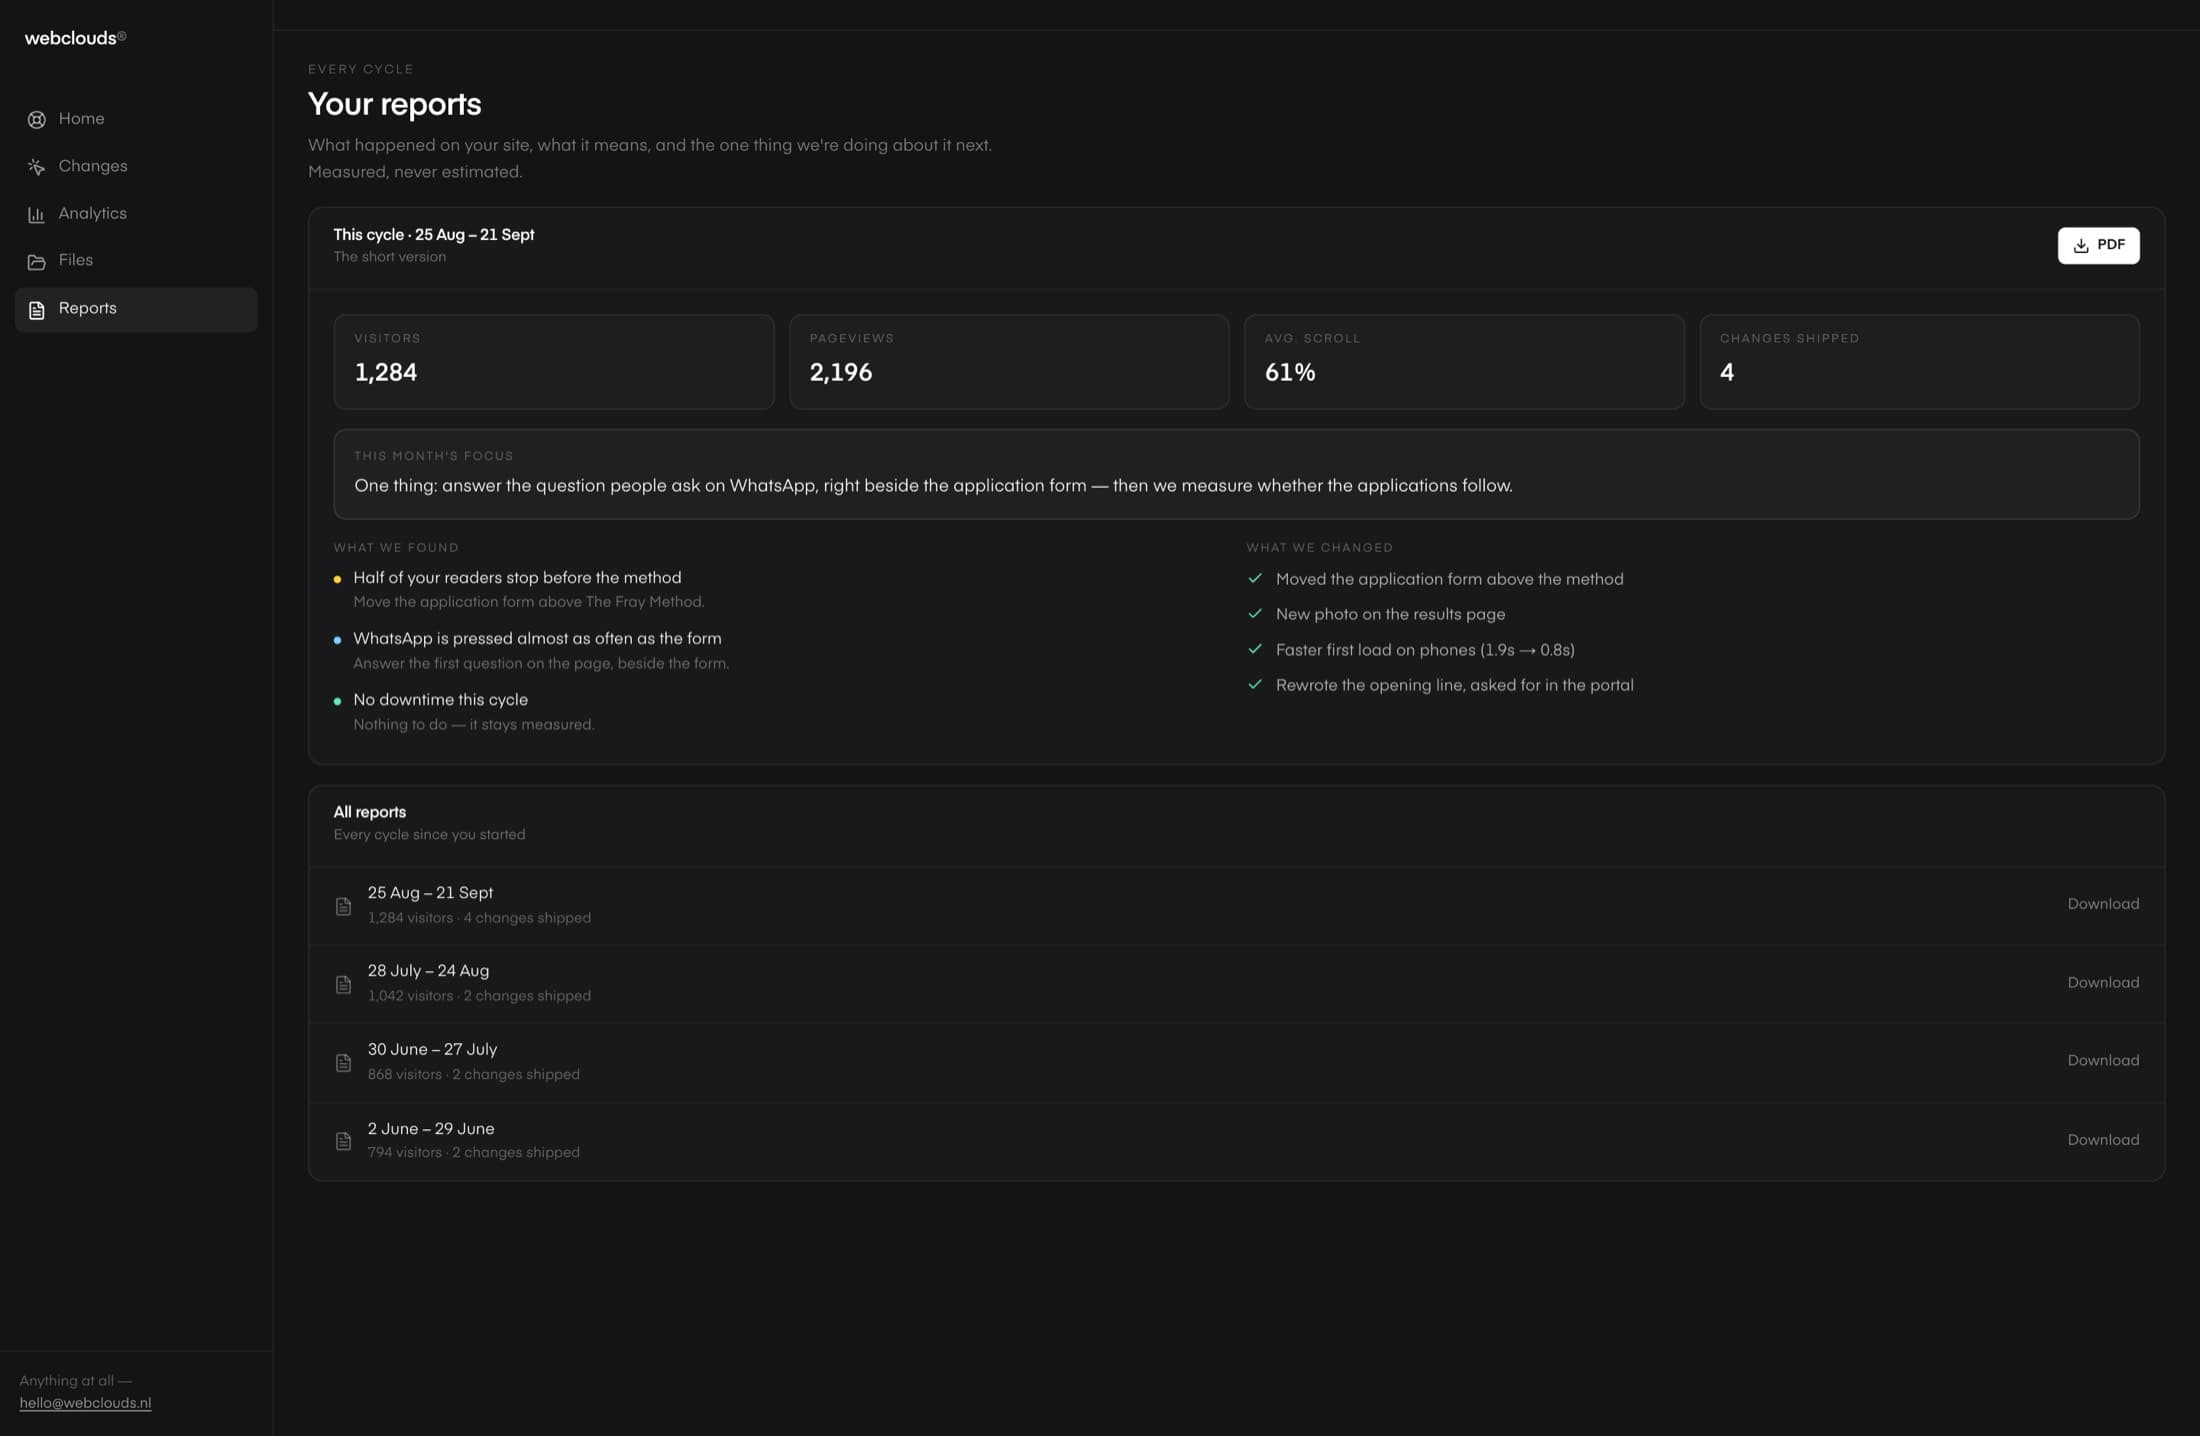Click checkmark beside 'Faster first load on phones'

pos(1255,649)
